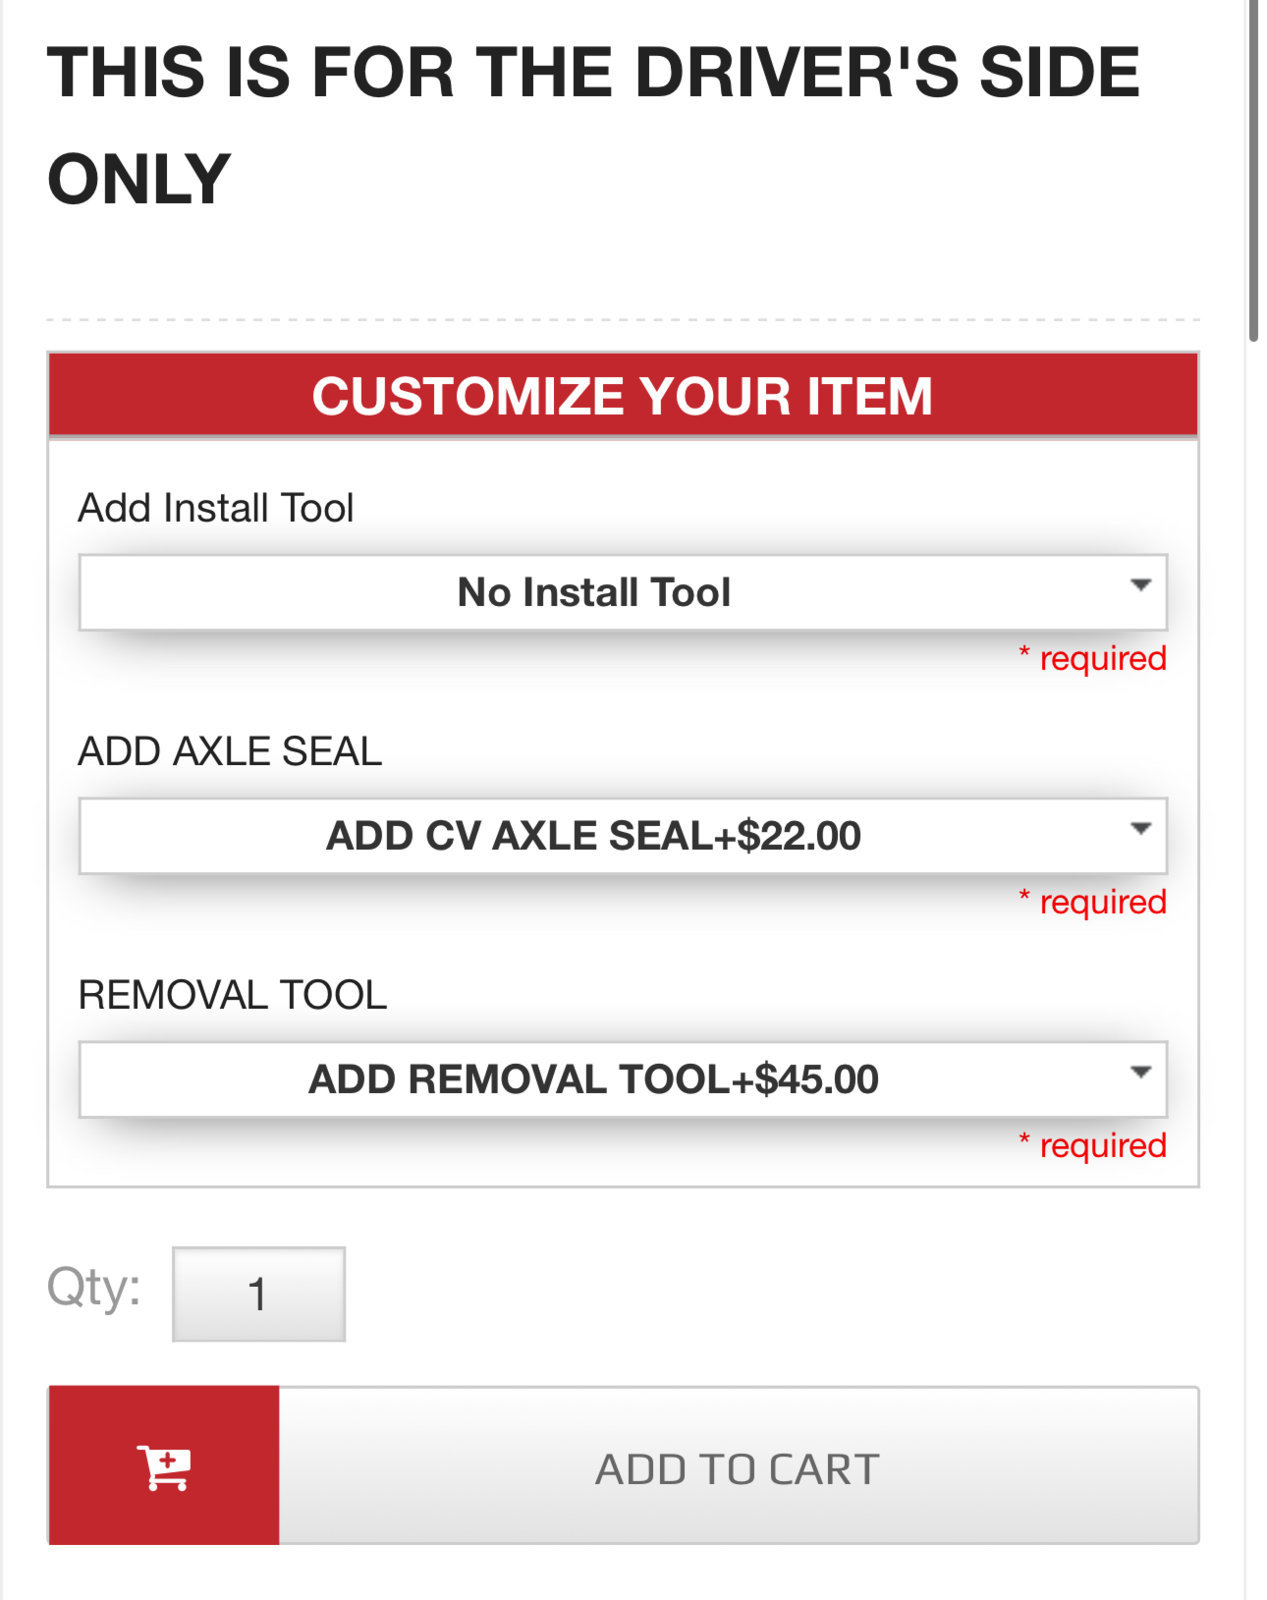Click the dashed divider below the heading
Image resolution: width=1267 pixels, height=1600 pixels.
click(x=623, y=320)
